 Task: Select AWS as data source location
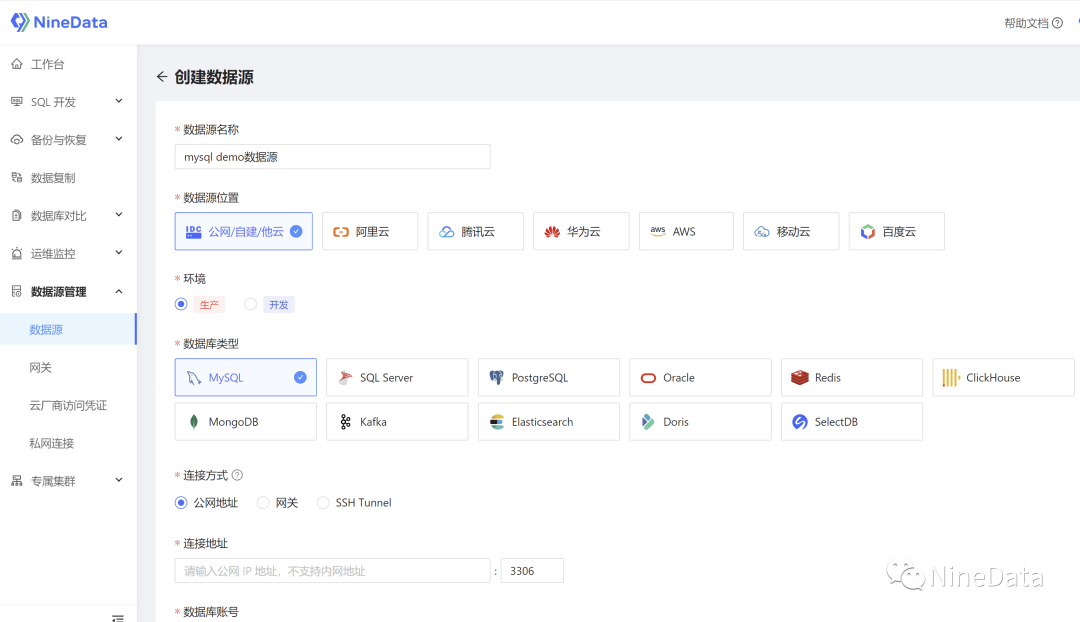[x=686, y=231]
